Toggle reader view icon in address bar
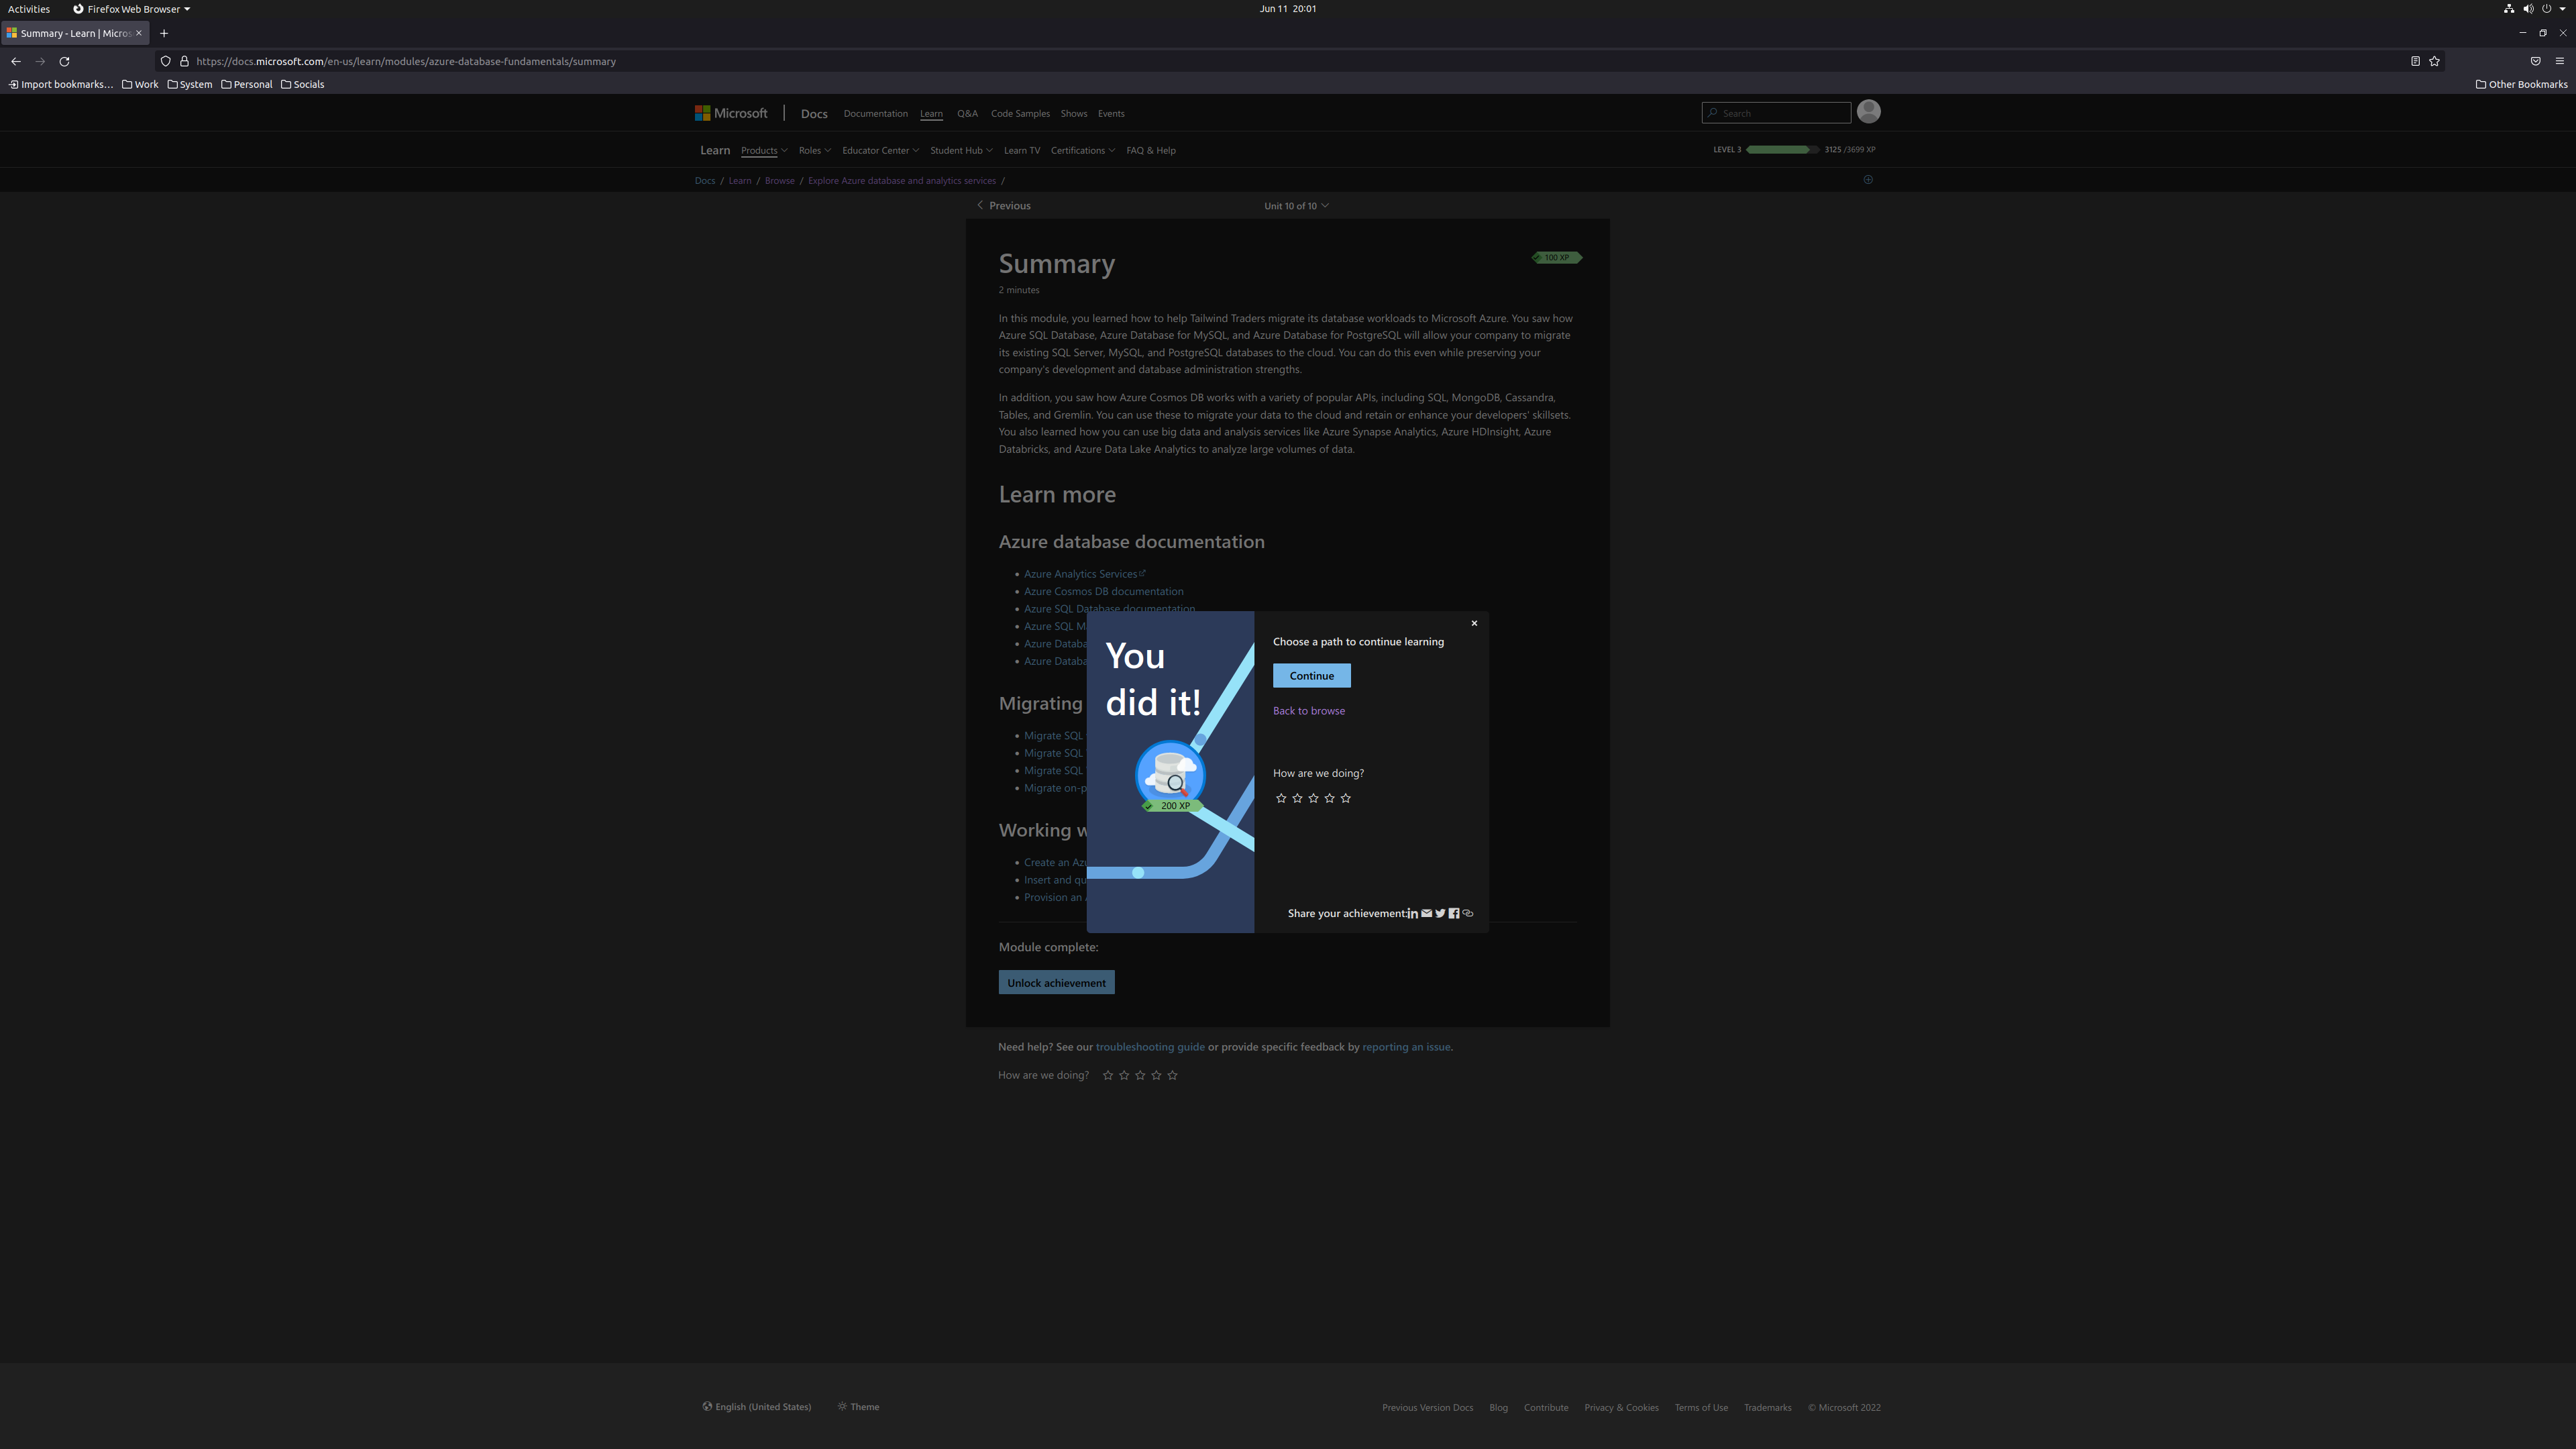 point(2415,61)
